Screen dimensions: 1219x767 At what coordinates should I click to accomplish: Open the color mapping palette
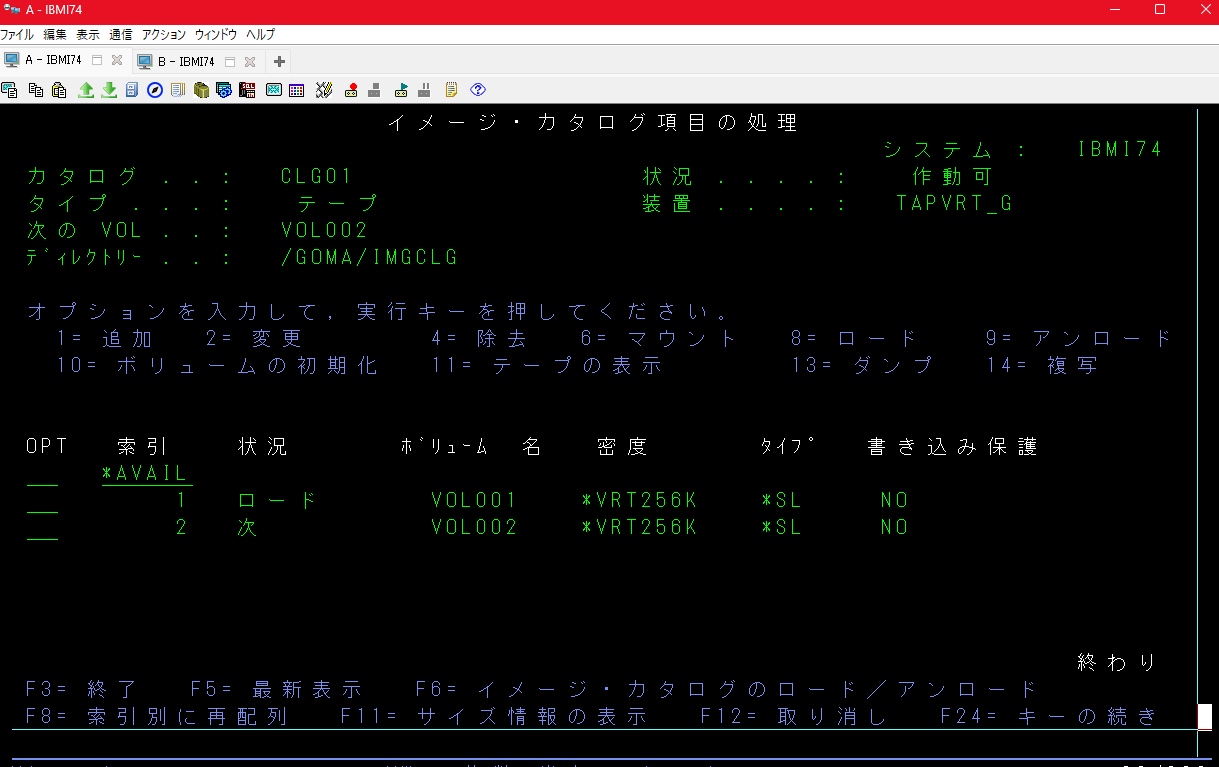point(296,90)
